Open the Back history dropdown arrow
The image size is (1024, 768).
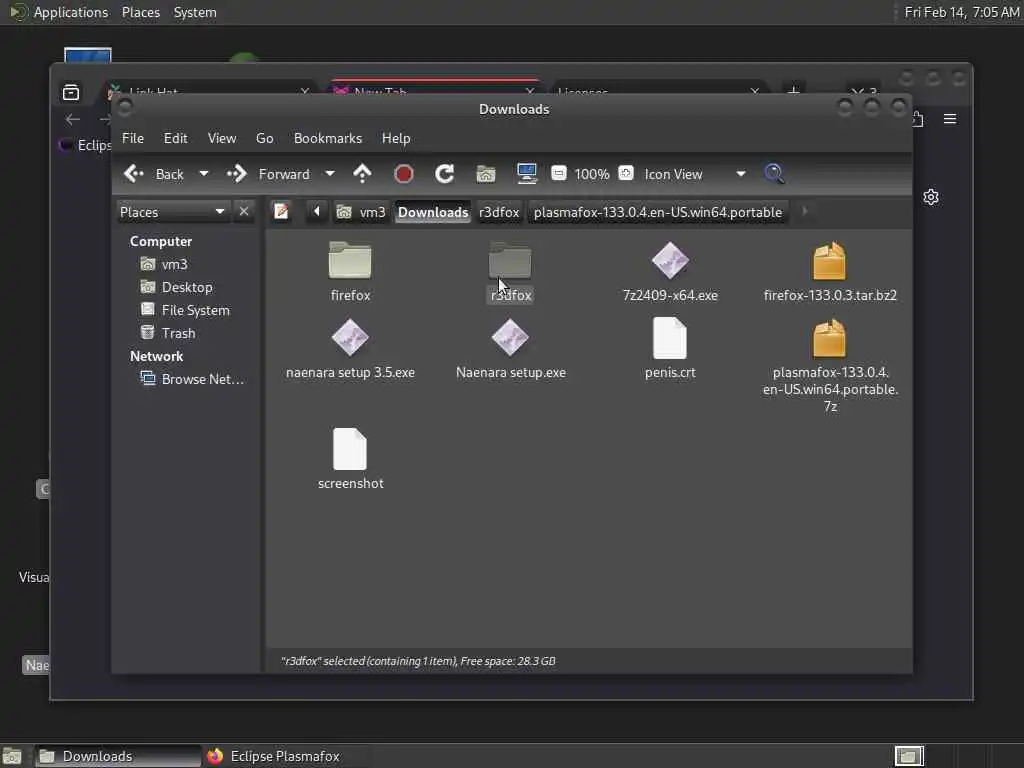(x=204, y=174)
